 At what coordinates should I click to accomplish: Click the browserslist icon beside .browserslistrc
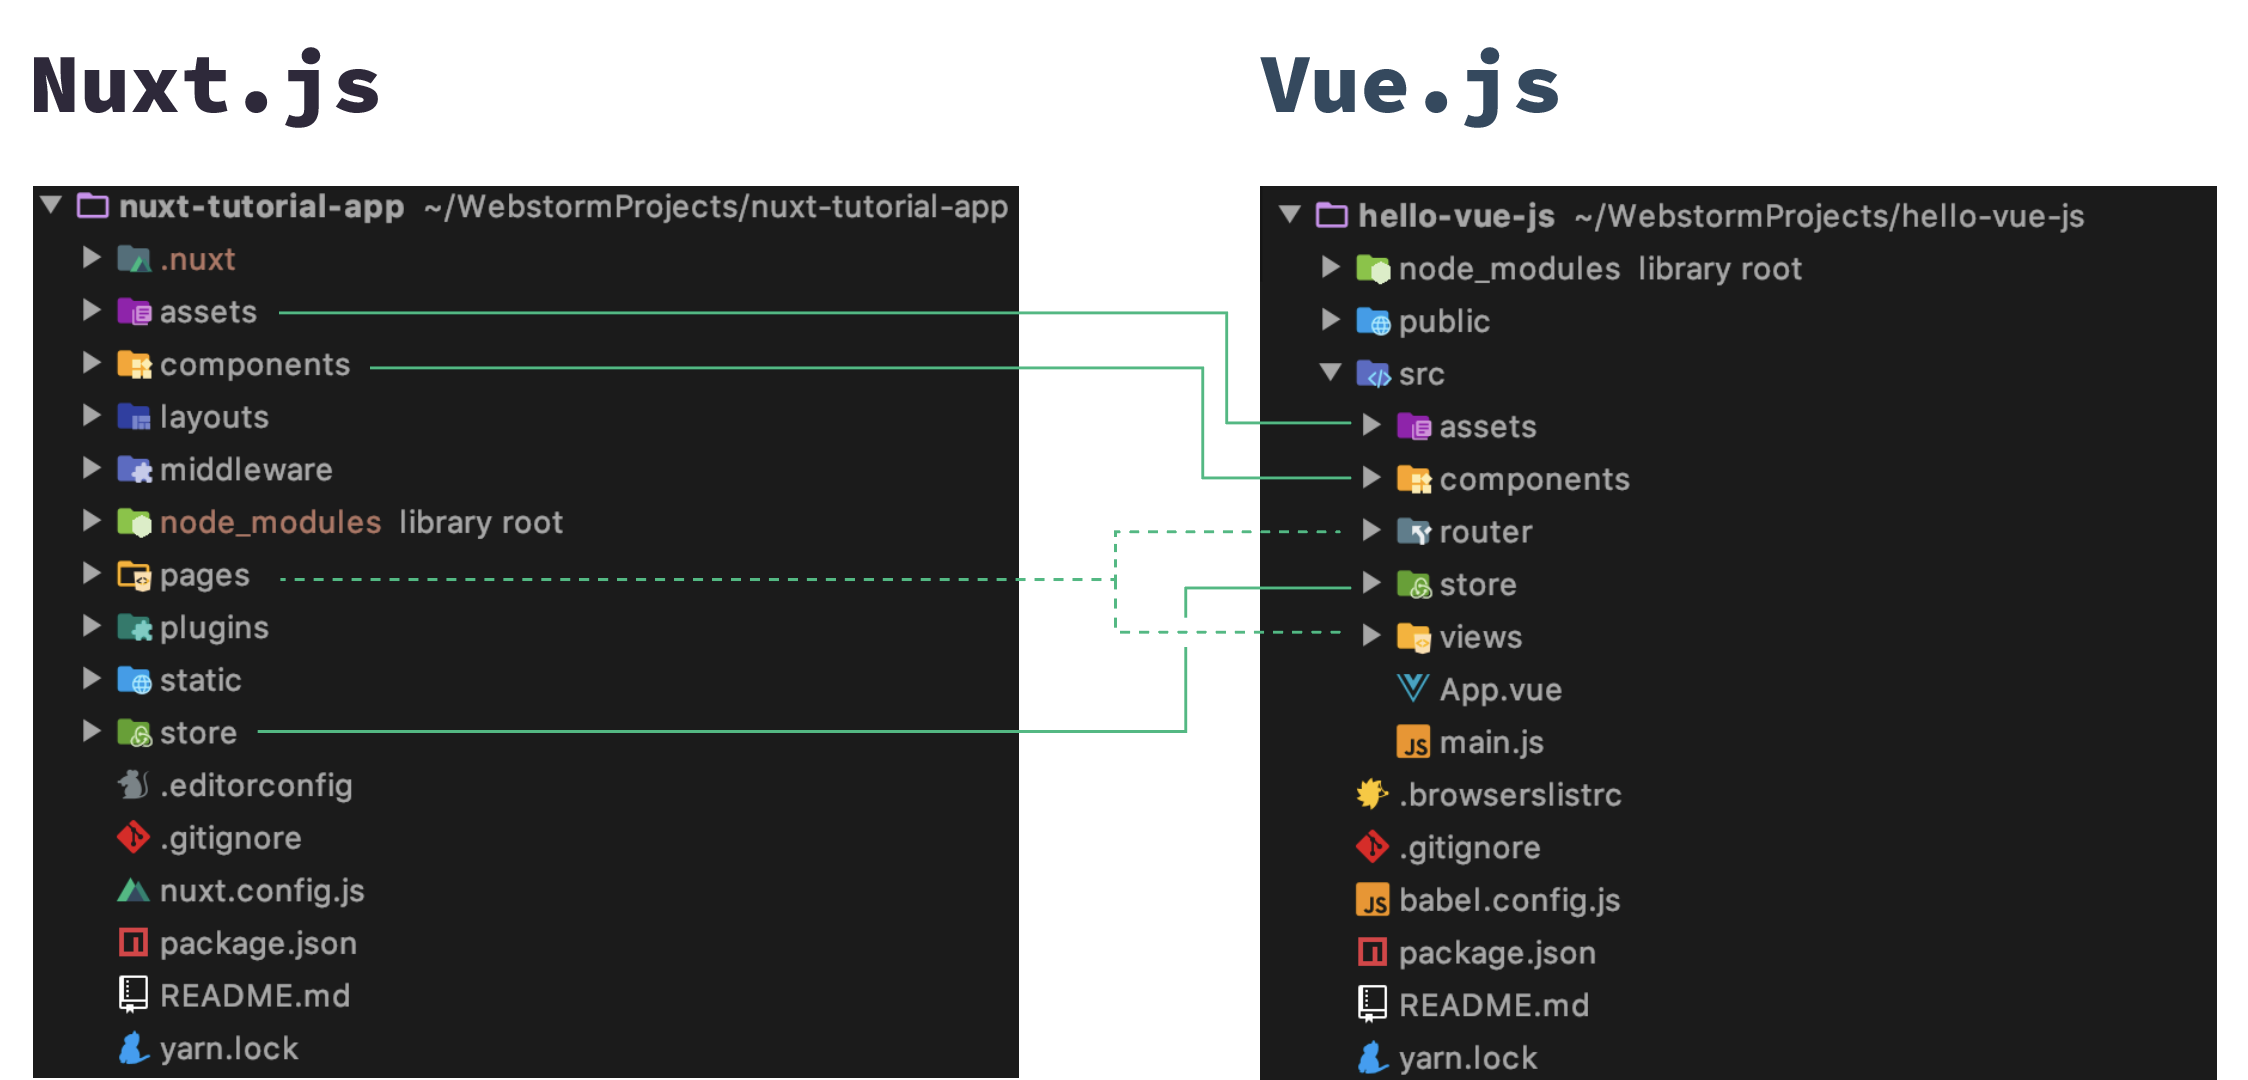(x=1372, y=795)
